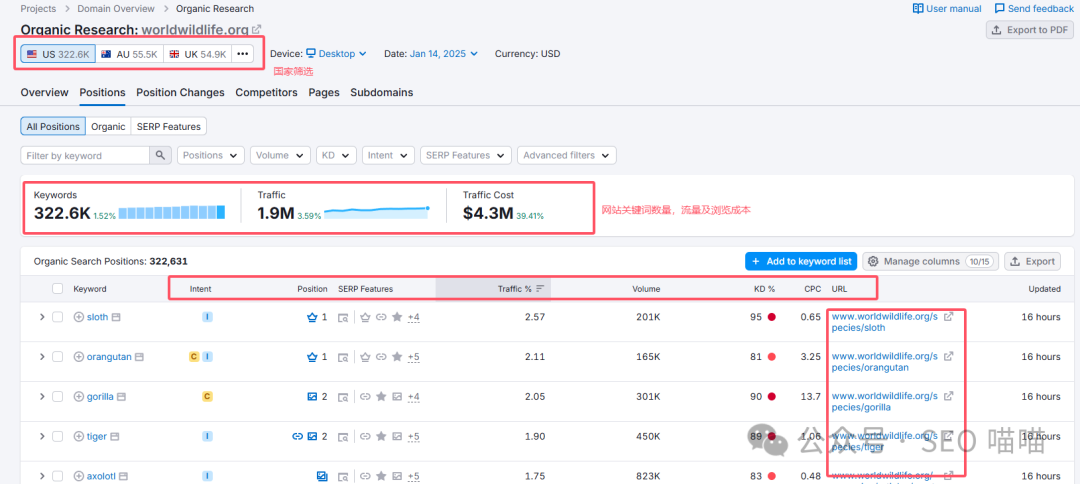Open the Advanced filters dropdown
This screenshot has height=484, width=1080.
coord(567,156)
